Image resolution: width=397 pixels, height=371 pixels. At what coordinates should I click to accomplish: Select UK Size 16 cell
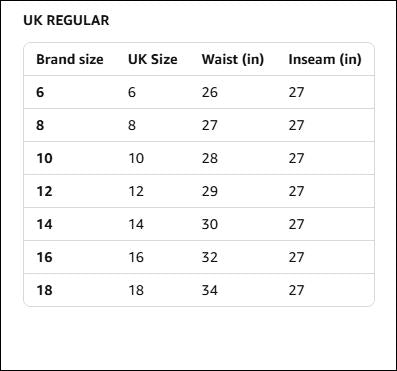tap(136, 257)
